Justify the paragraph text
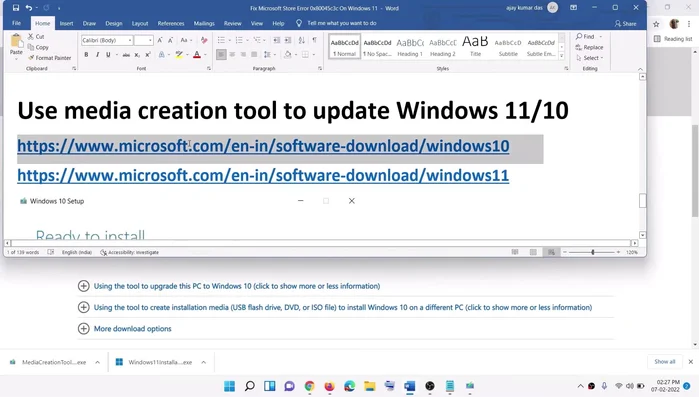Screen dimensions: 699x397 254,55
